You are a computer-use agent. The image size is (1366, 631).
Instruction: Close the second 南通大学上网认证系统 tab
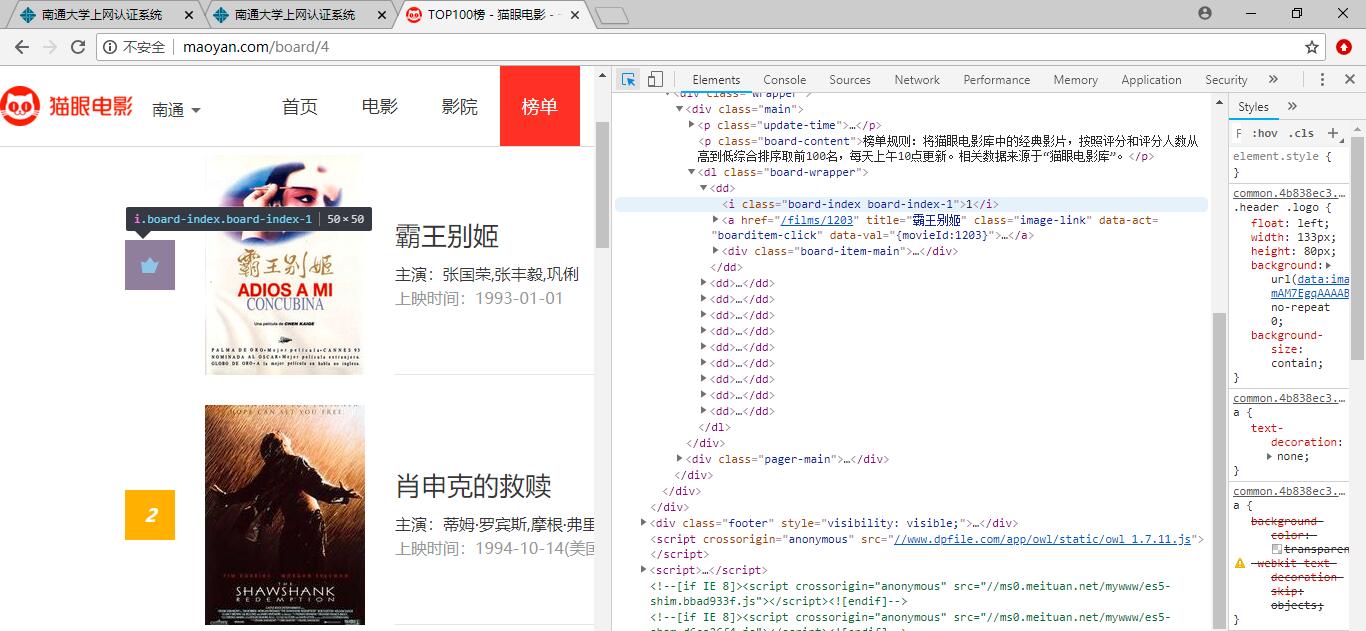tap(382, 15)
